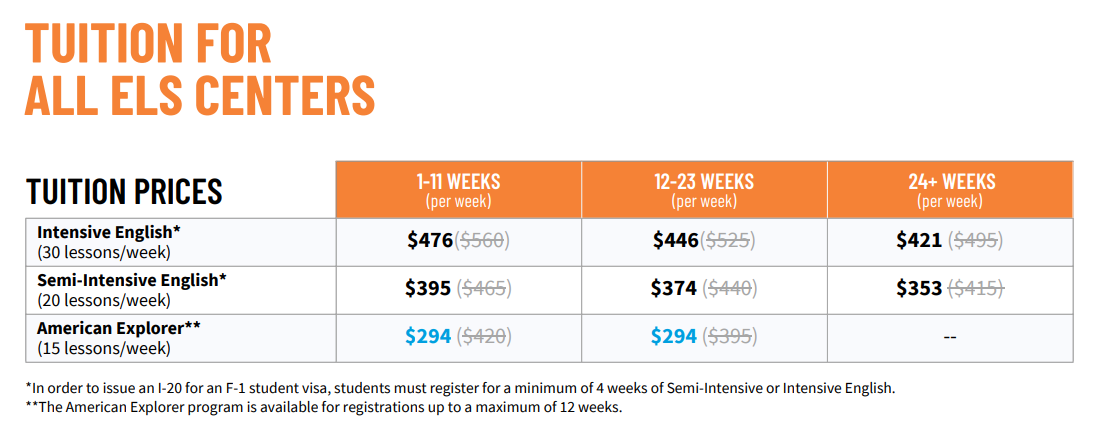Click the I-20 F-1 visa footnote
1099x438 pixels.
(460, 388)
